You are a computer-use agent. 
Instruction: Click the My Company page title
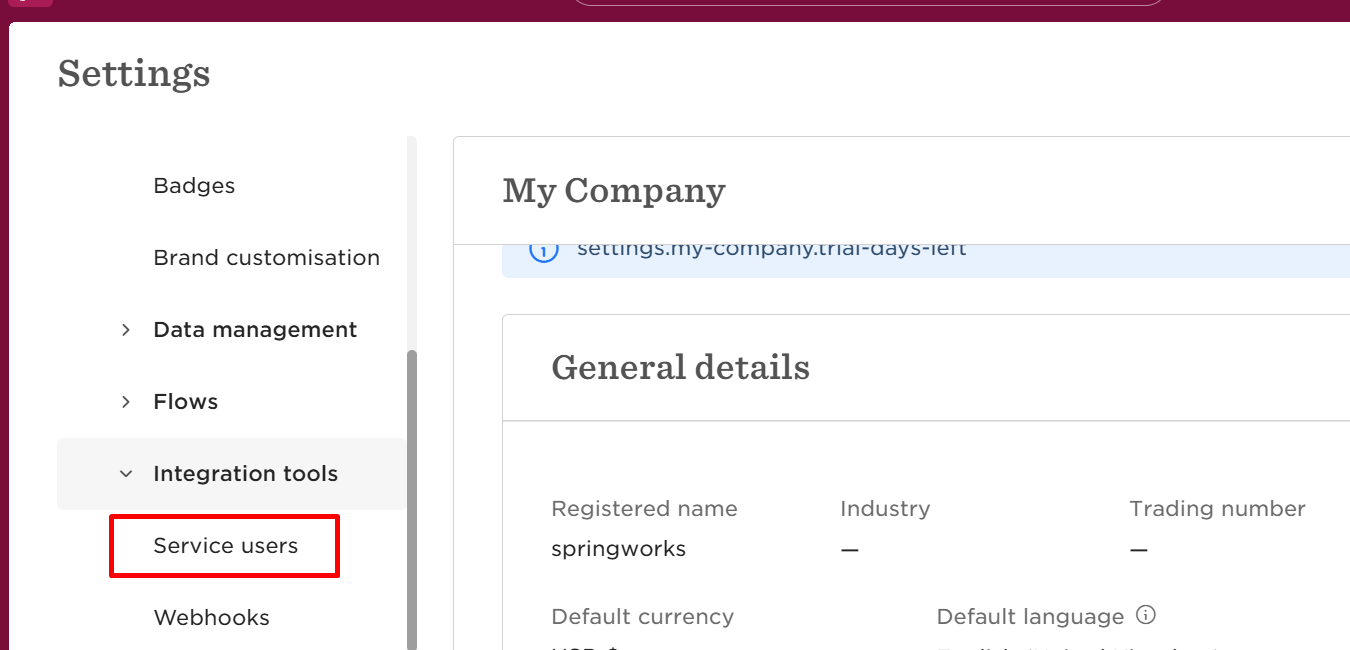point(614,190)
